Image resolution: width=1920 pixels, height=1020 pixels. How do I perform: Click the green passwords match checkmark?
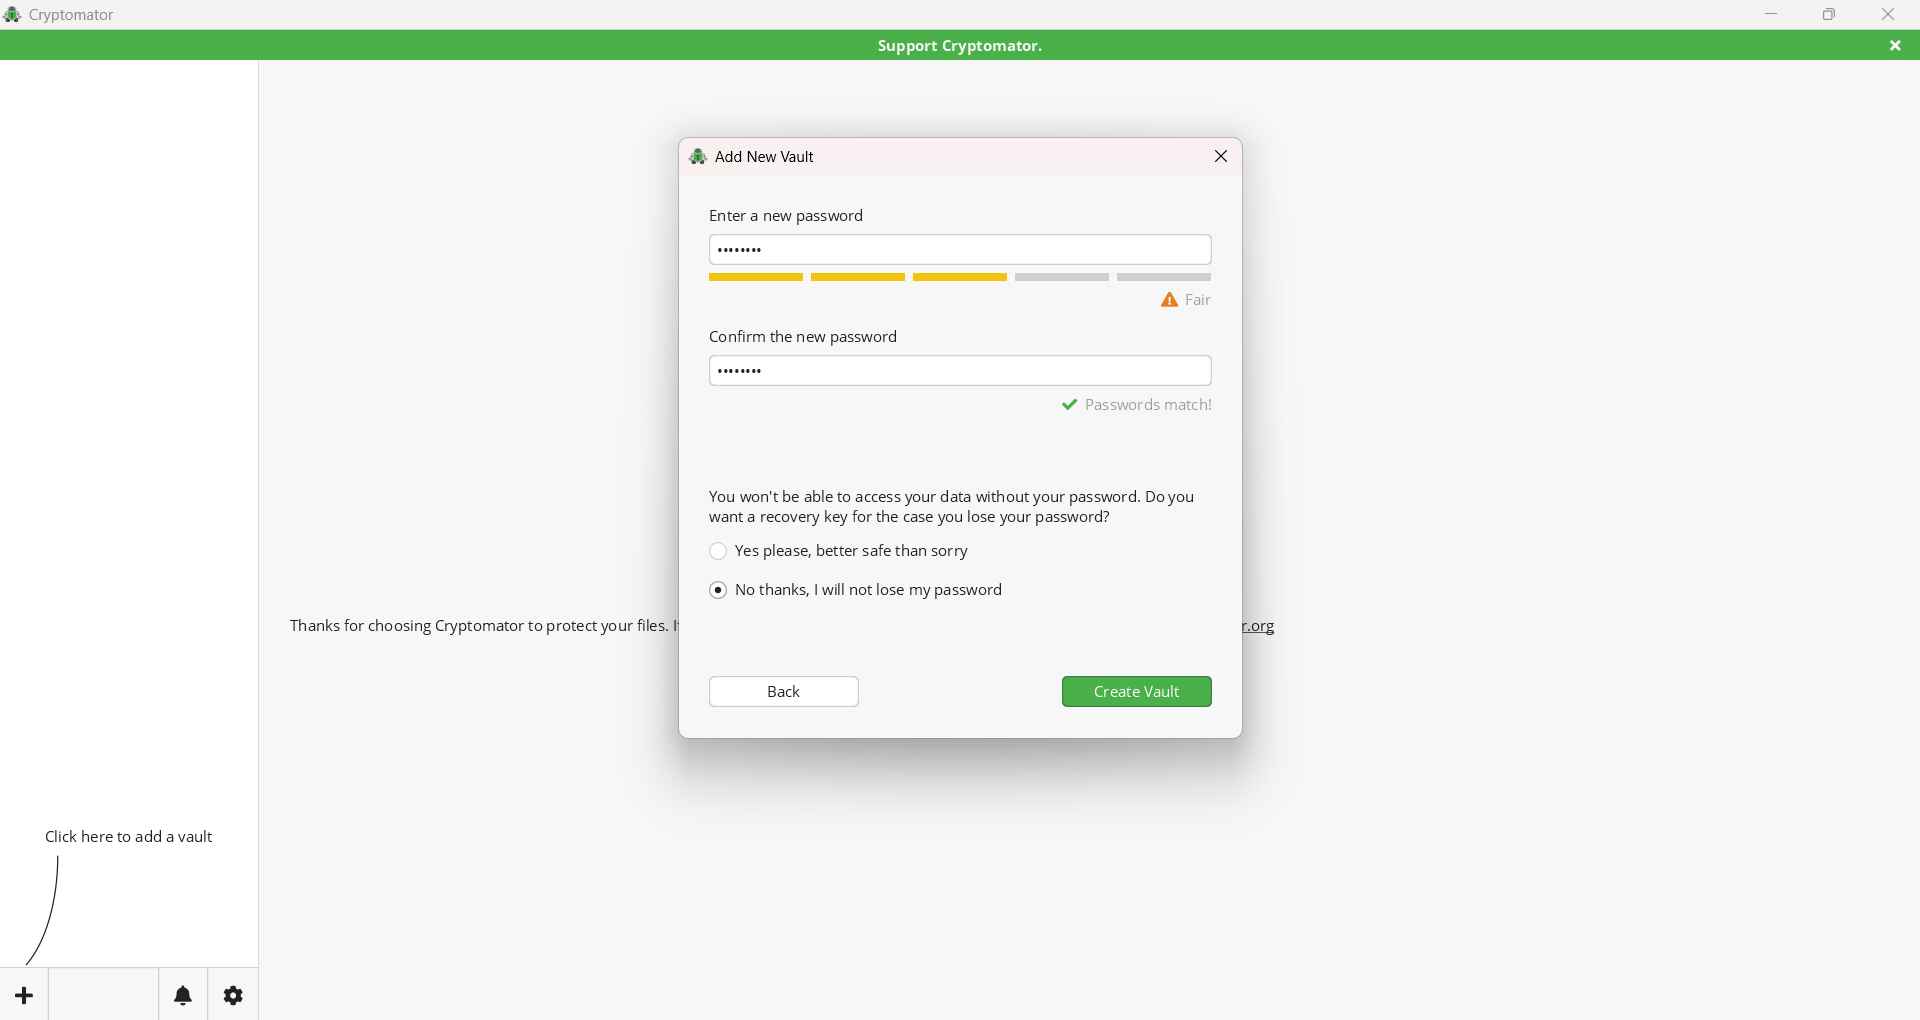1070,405
